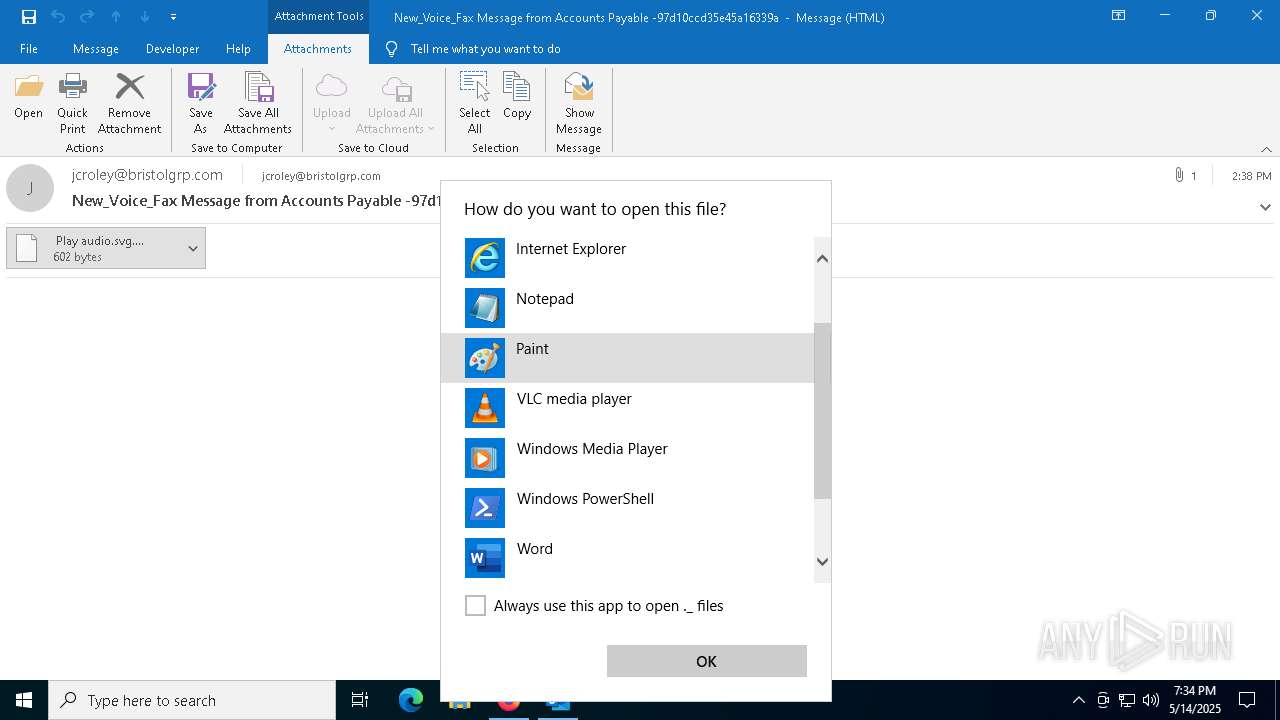Image resolution: width=1280 pixels, height=720 pixels.
Task: Click the Next Item down arrow
Action: (x=145, y=17)
